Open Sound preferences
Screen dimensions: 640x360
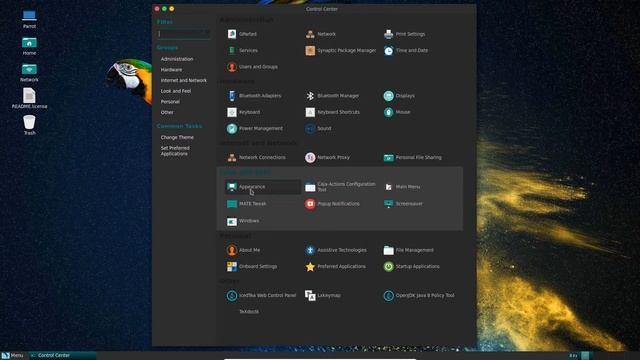(x=318, y=128)
